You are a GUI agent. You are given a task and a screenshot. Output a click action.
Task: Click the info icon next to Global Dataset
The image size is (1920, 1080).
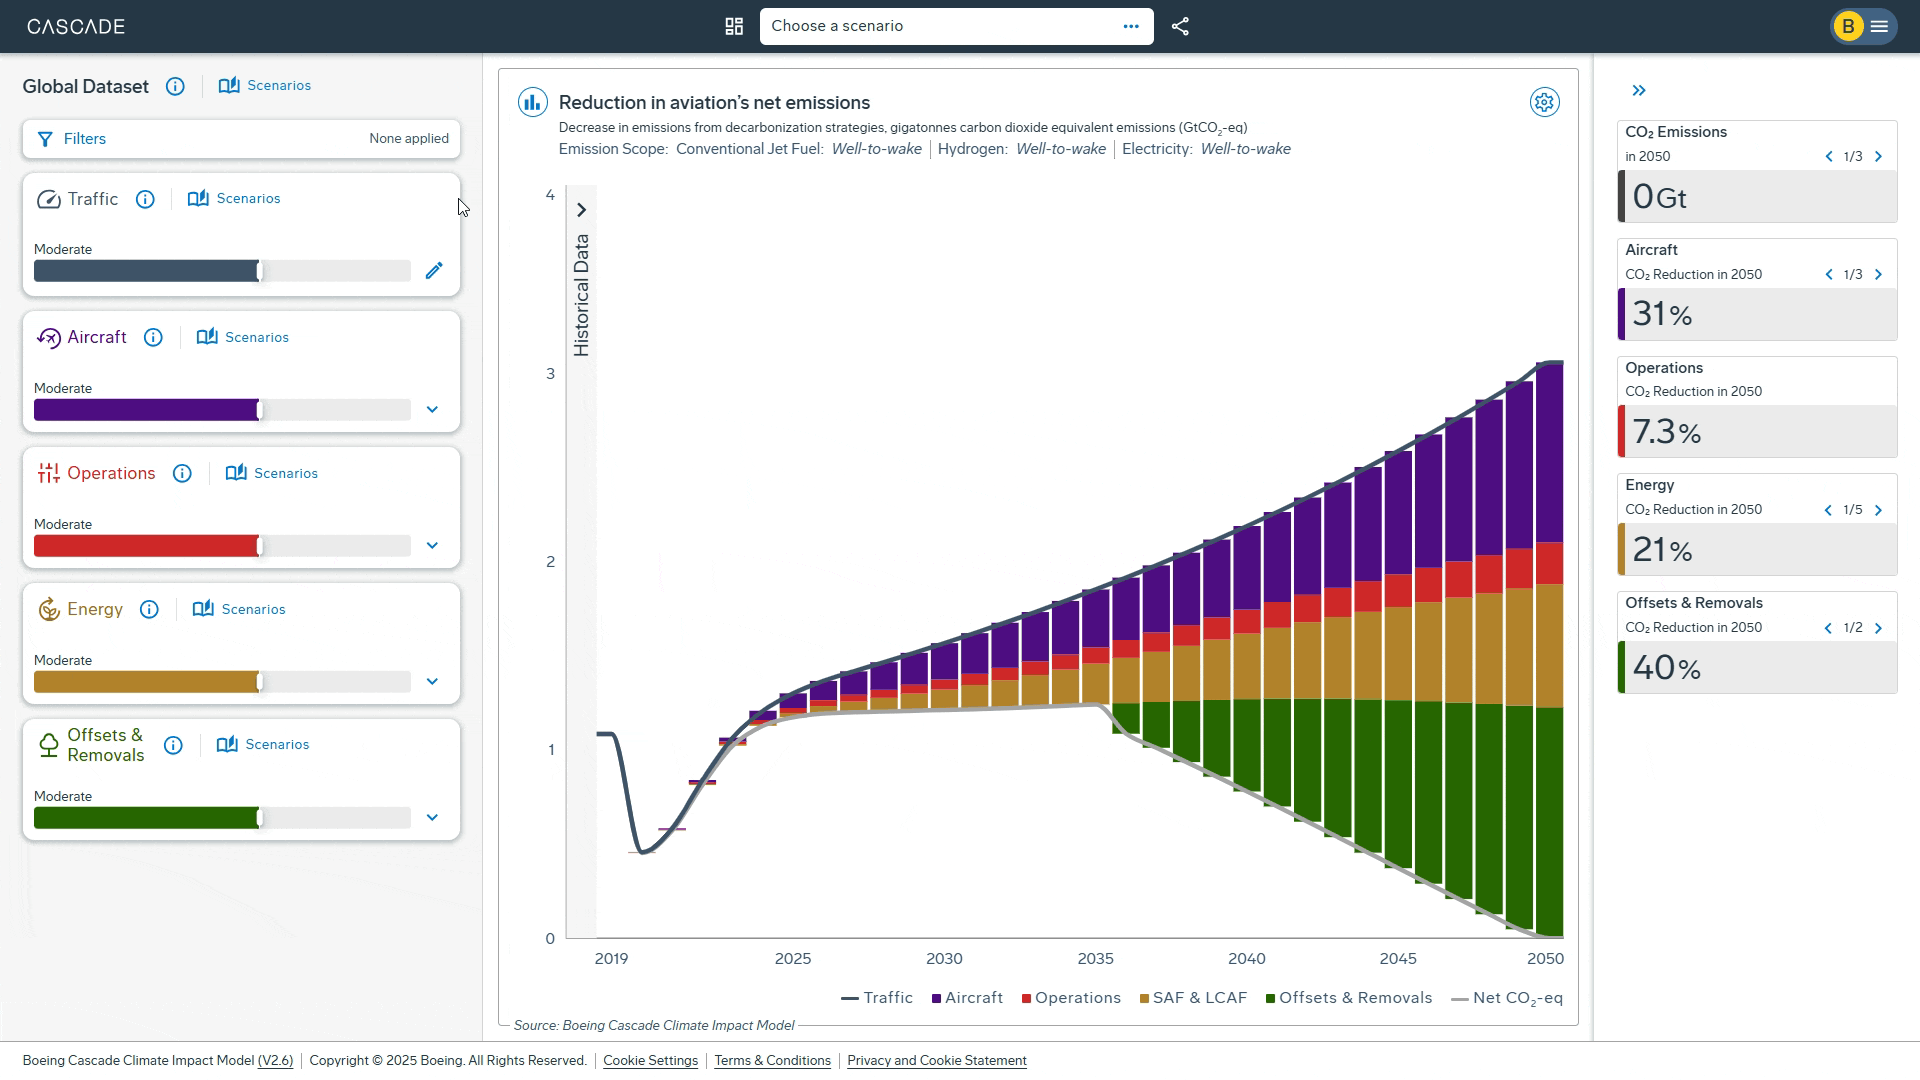click(175, 87)
